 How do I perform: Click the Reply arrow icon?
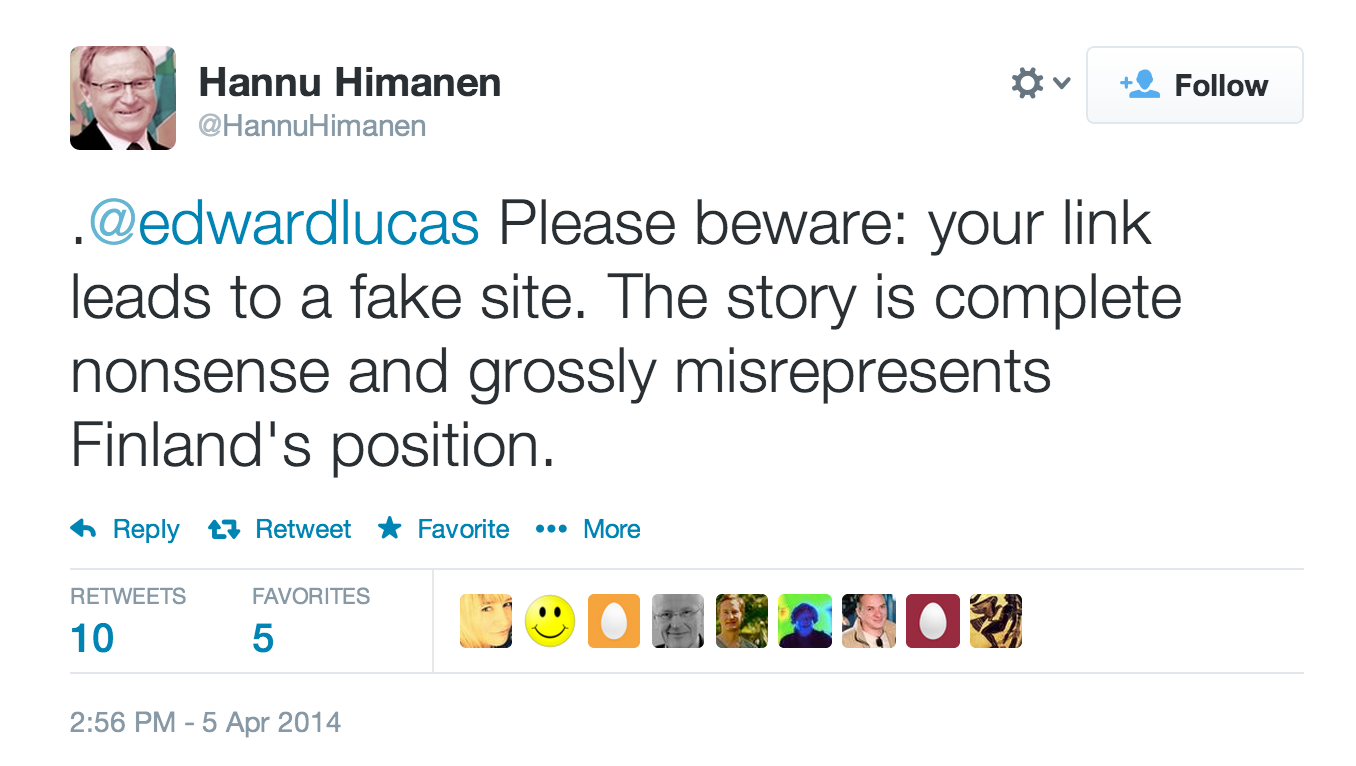83,529
